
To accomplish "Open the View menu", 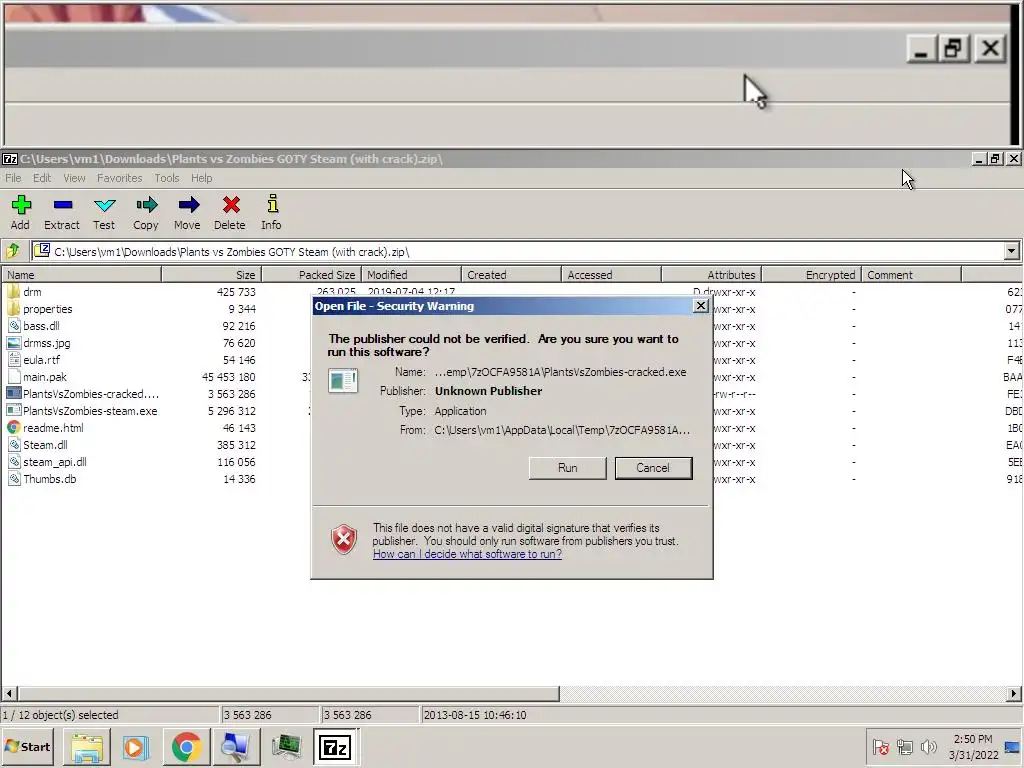I will [74, 178].
